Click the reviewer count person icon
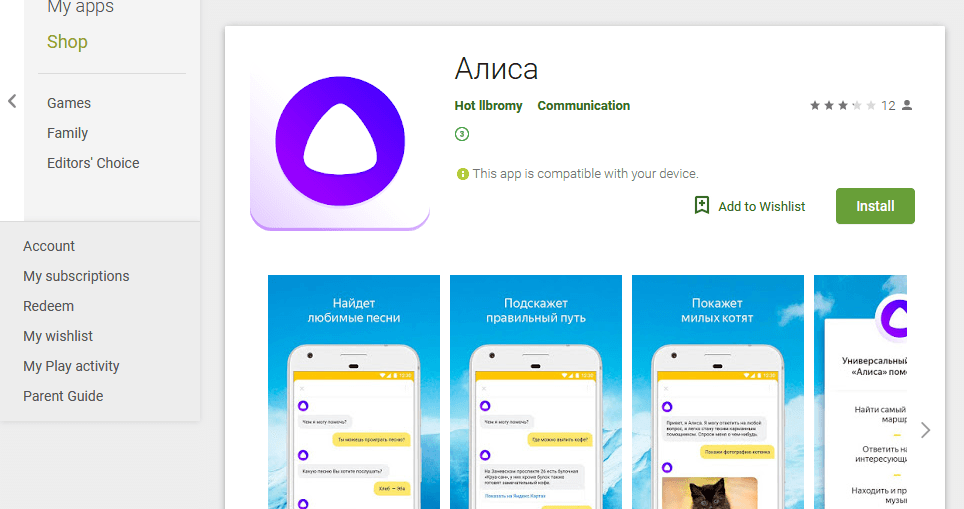Screen dimensions: 964x509 coord(907,106)
